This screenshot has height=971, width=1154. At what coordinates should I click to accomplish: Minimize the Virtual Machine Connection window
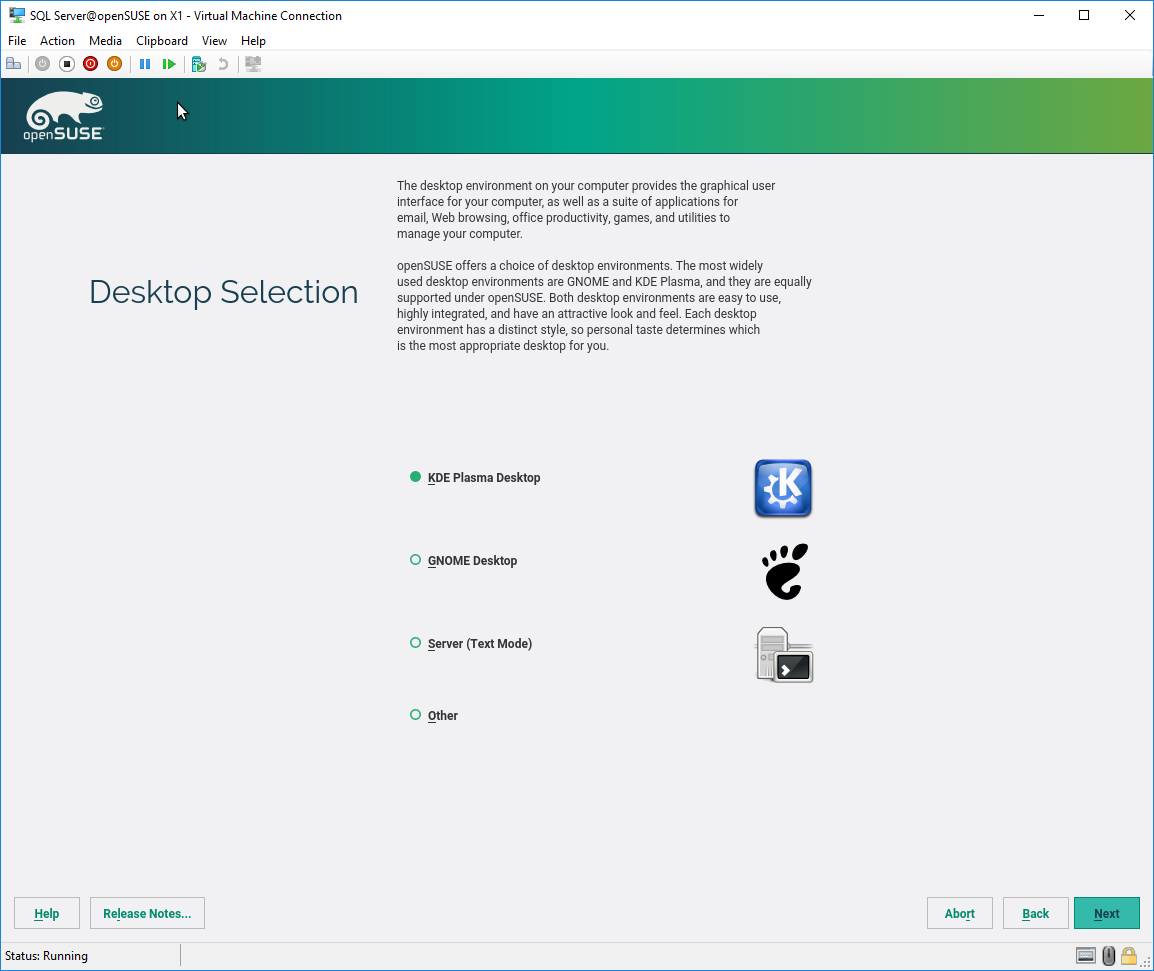(x=1039, y=15)
